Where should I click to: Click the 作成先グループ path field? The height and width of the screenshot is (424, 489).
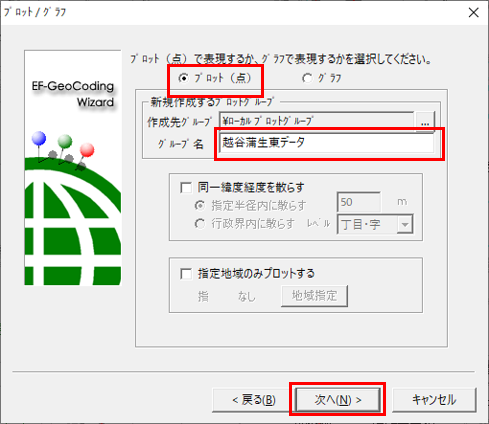pyautogui.click(x=316, y=121)
